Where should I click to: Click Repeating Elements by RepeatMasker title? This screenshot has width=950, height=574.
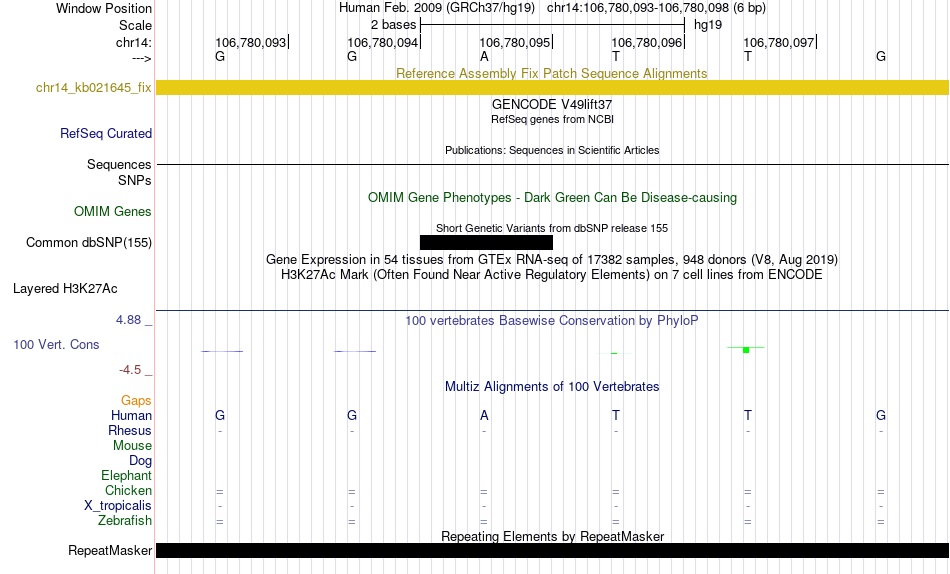pyautogui.click(x=552, y=536)
